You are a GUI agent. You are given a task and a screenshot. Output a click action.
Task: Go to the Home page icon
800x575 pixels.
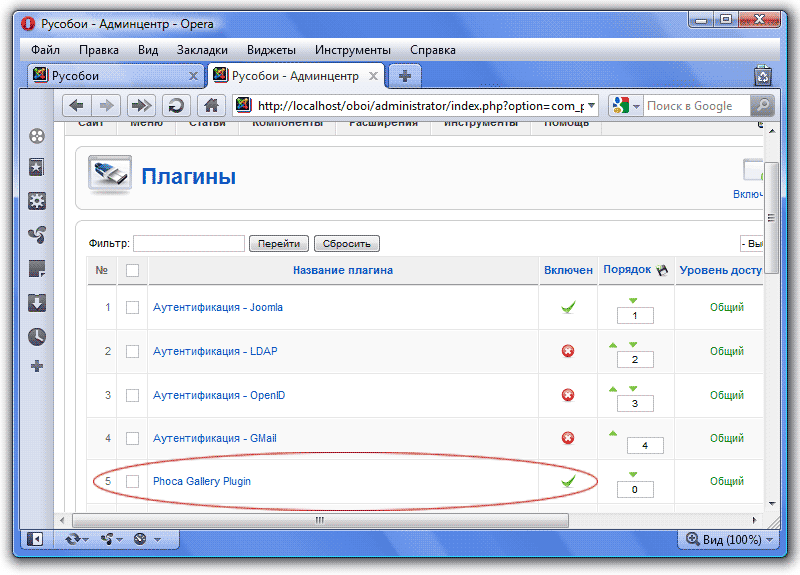point(210,106)
